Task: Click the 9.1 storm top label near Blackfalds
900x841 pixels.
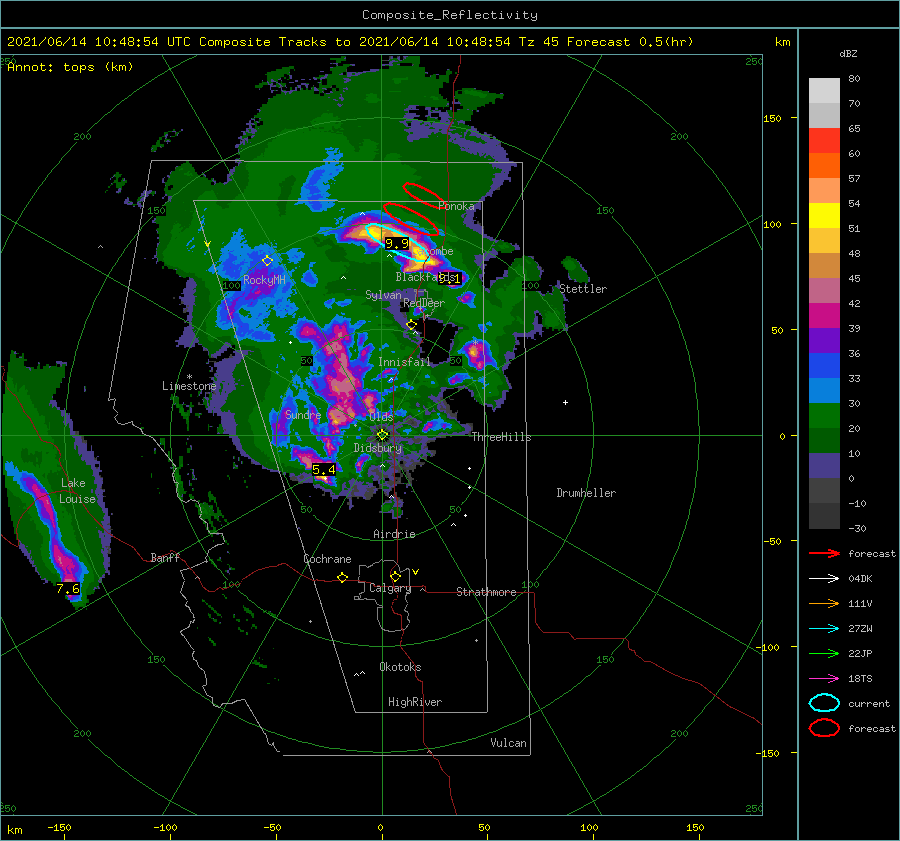Action: (x=449, y=278)
